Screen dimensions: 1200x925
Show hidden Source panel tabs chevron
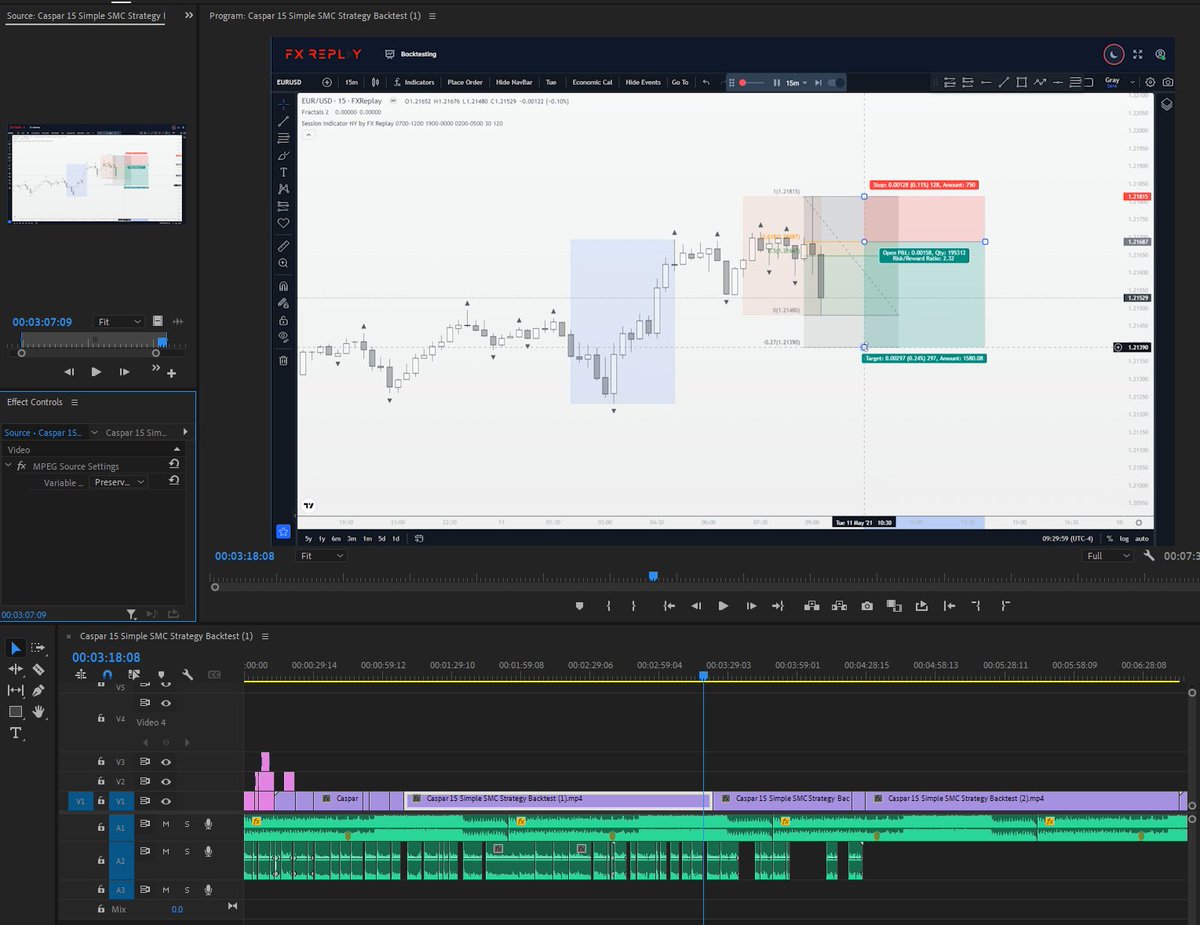[x=187, y=16]
